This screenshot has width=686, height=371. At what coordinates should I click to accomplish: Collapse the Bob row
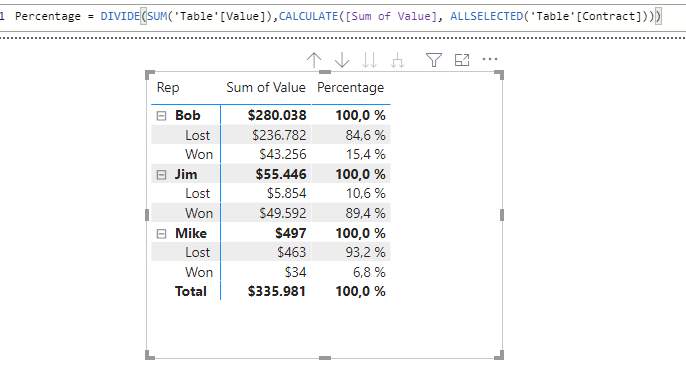coord(161,116)
